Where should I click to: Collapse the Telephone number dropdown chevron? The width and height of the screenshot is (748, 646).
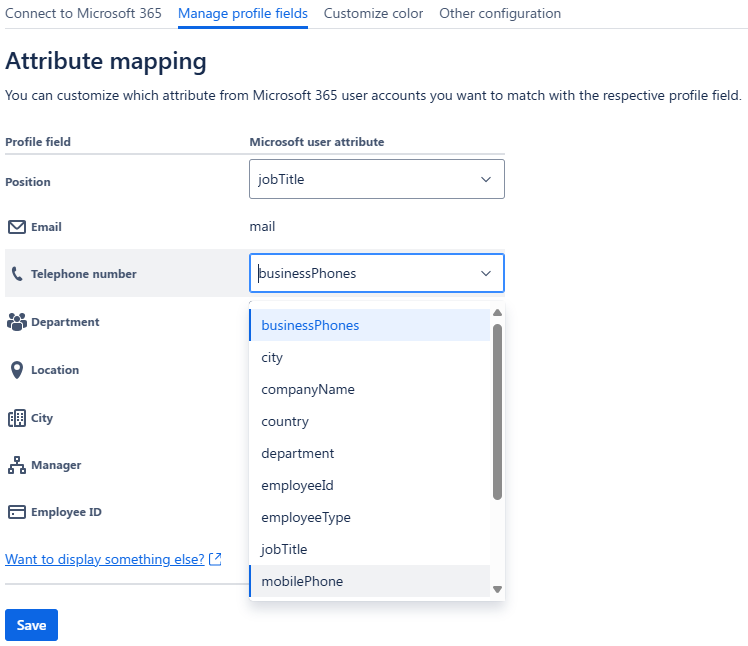(486, 273)
